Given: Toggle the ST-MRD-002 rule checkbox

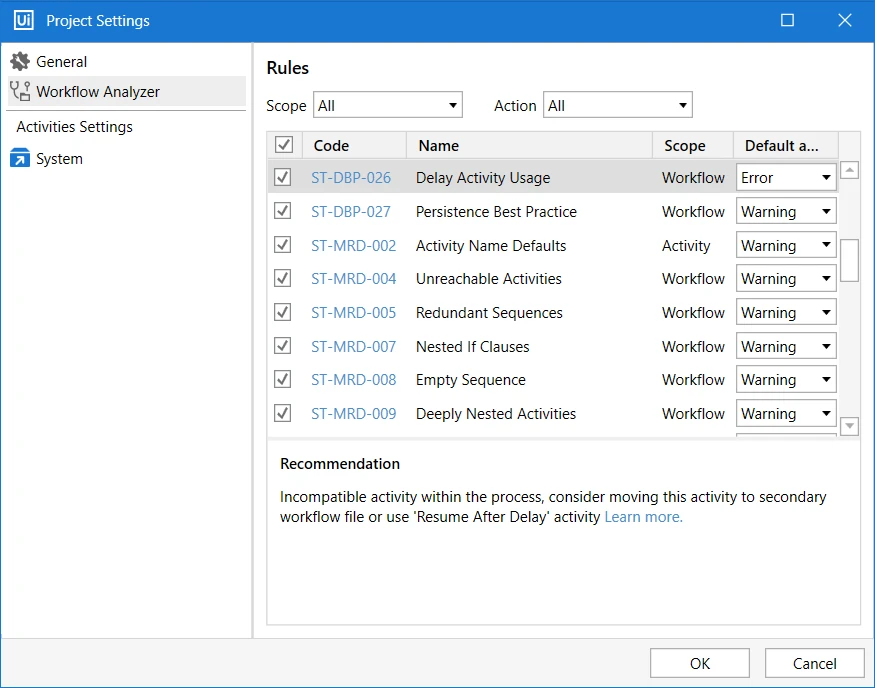Looking at the screenshot, I should coord(282,244).
